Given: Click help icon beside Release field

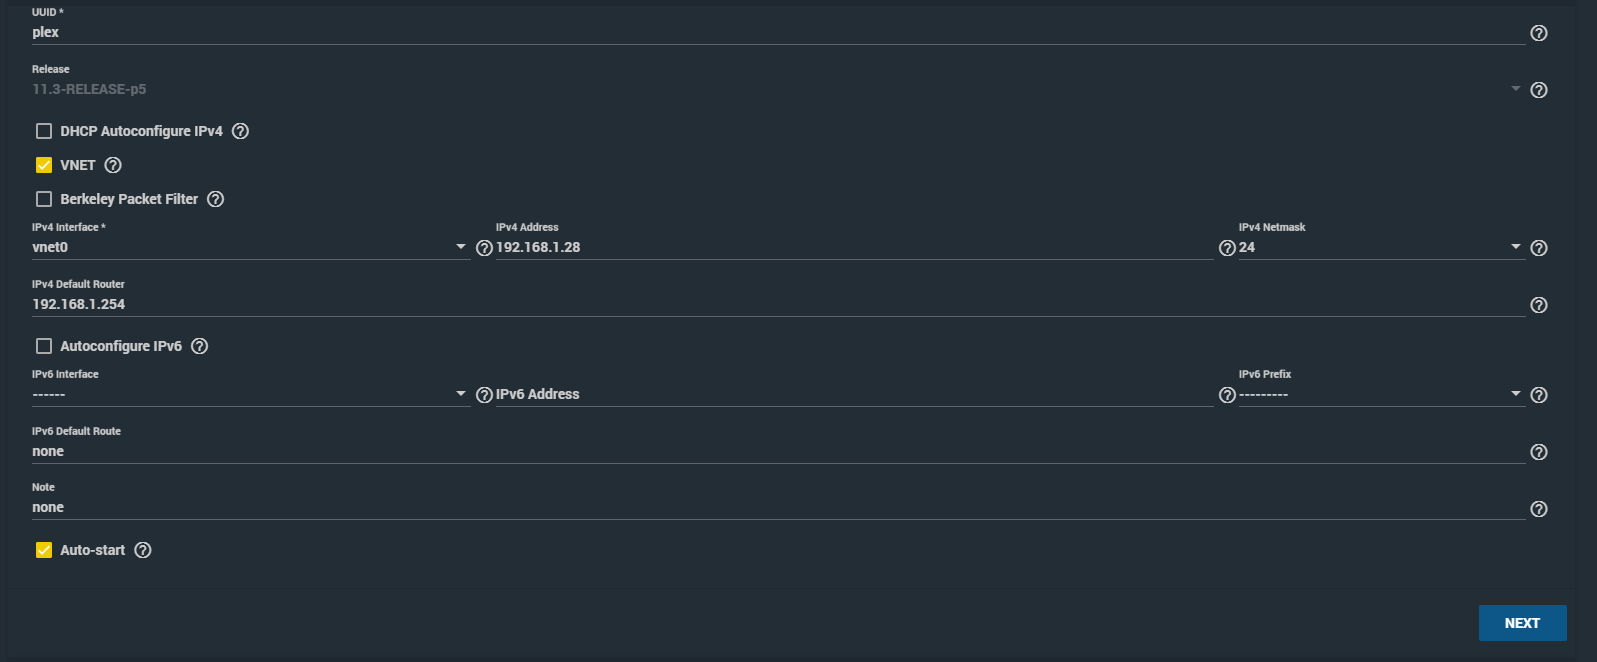Looking at the screenshot, I should click(1539, 90).
